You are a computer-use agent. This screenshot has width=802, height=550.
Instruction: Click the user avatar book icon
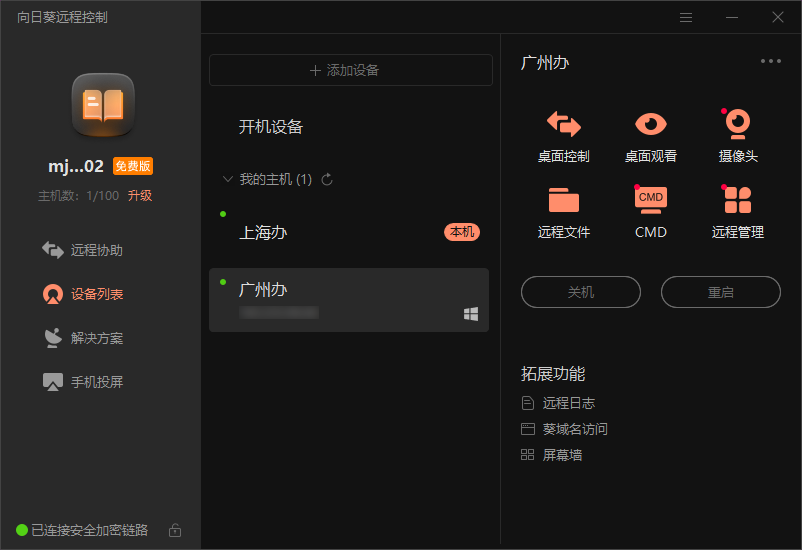click(102, 105)
